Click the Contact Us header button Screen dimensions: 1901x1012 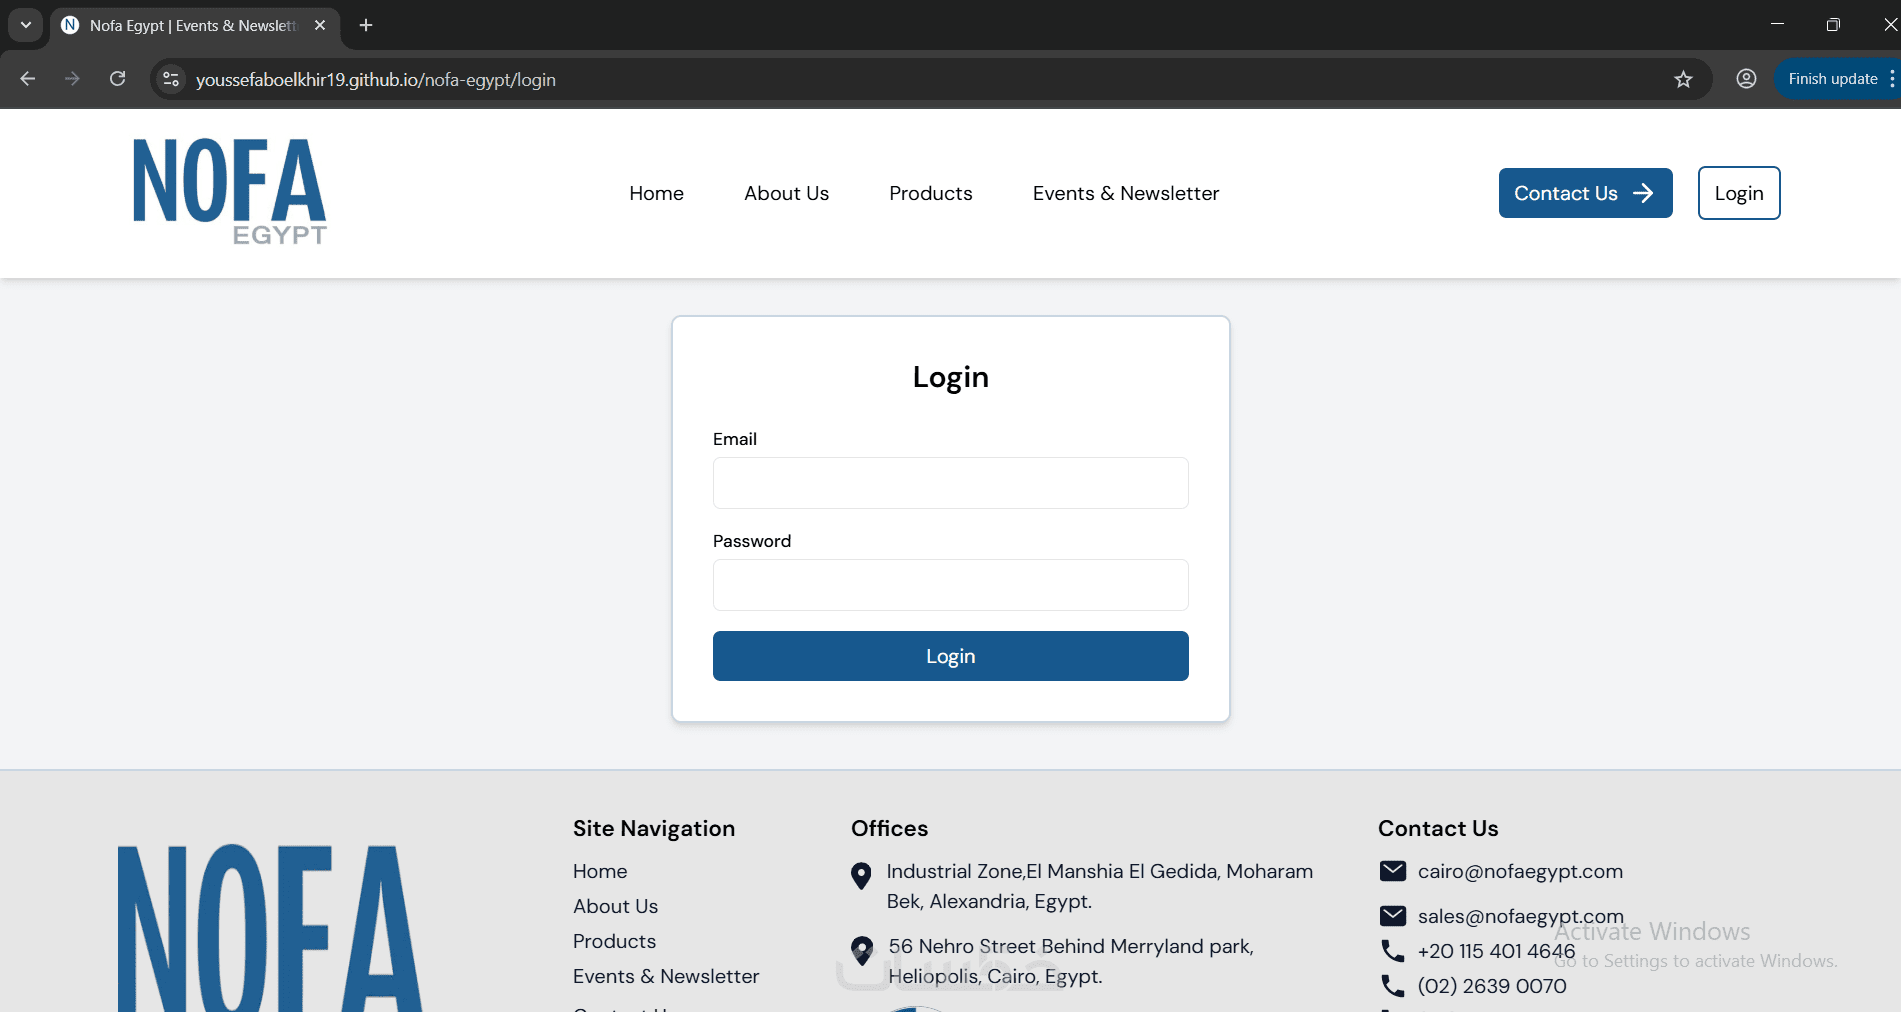pos(1585,193)
